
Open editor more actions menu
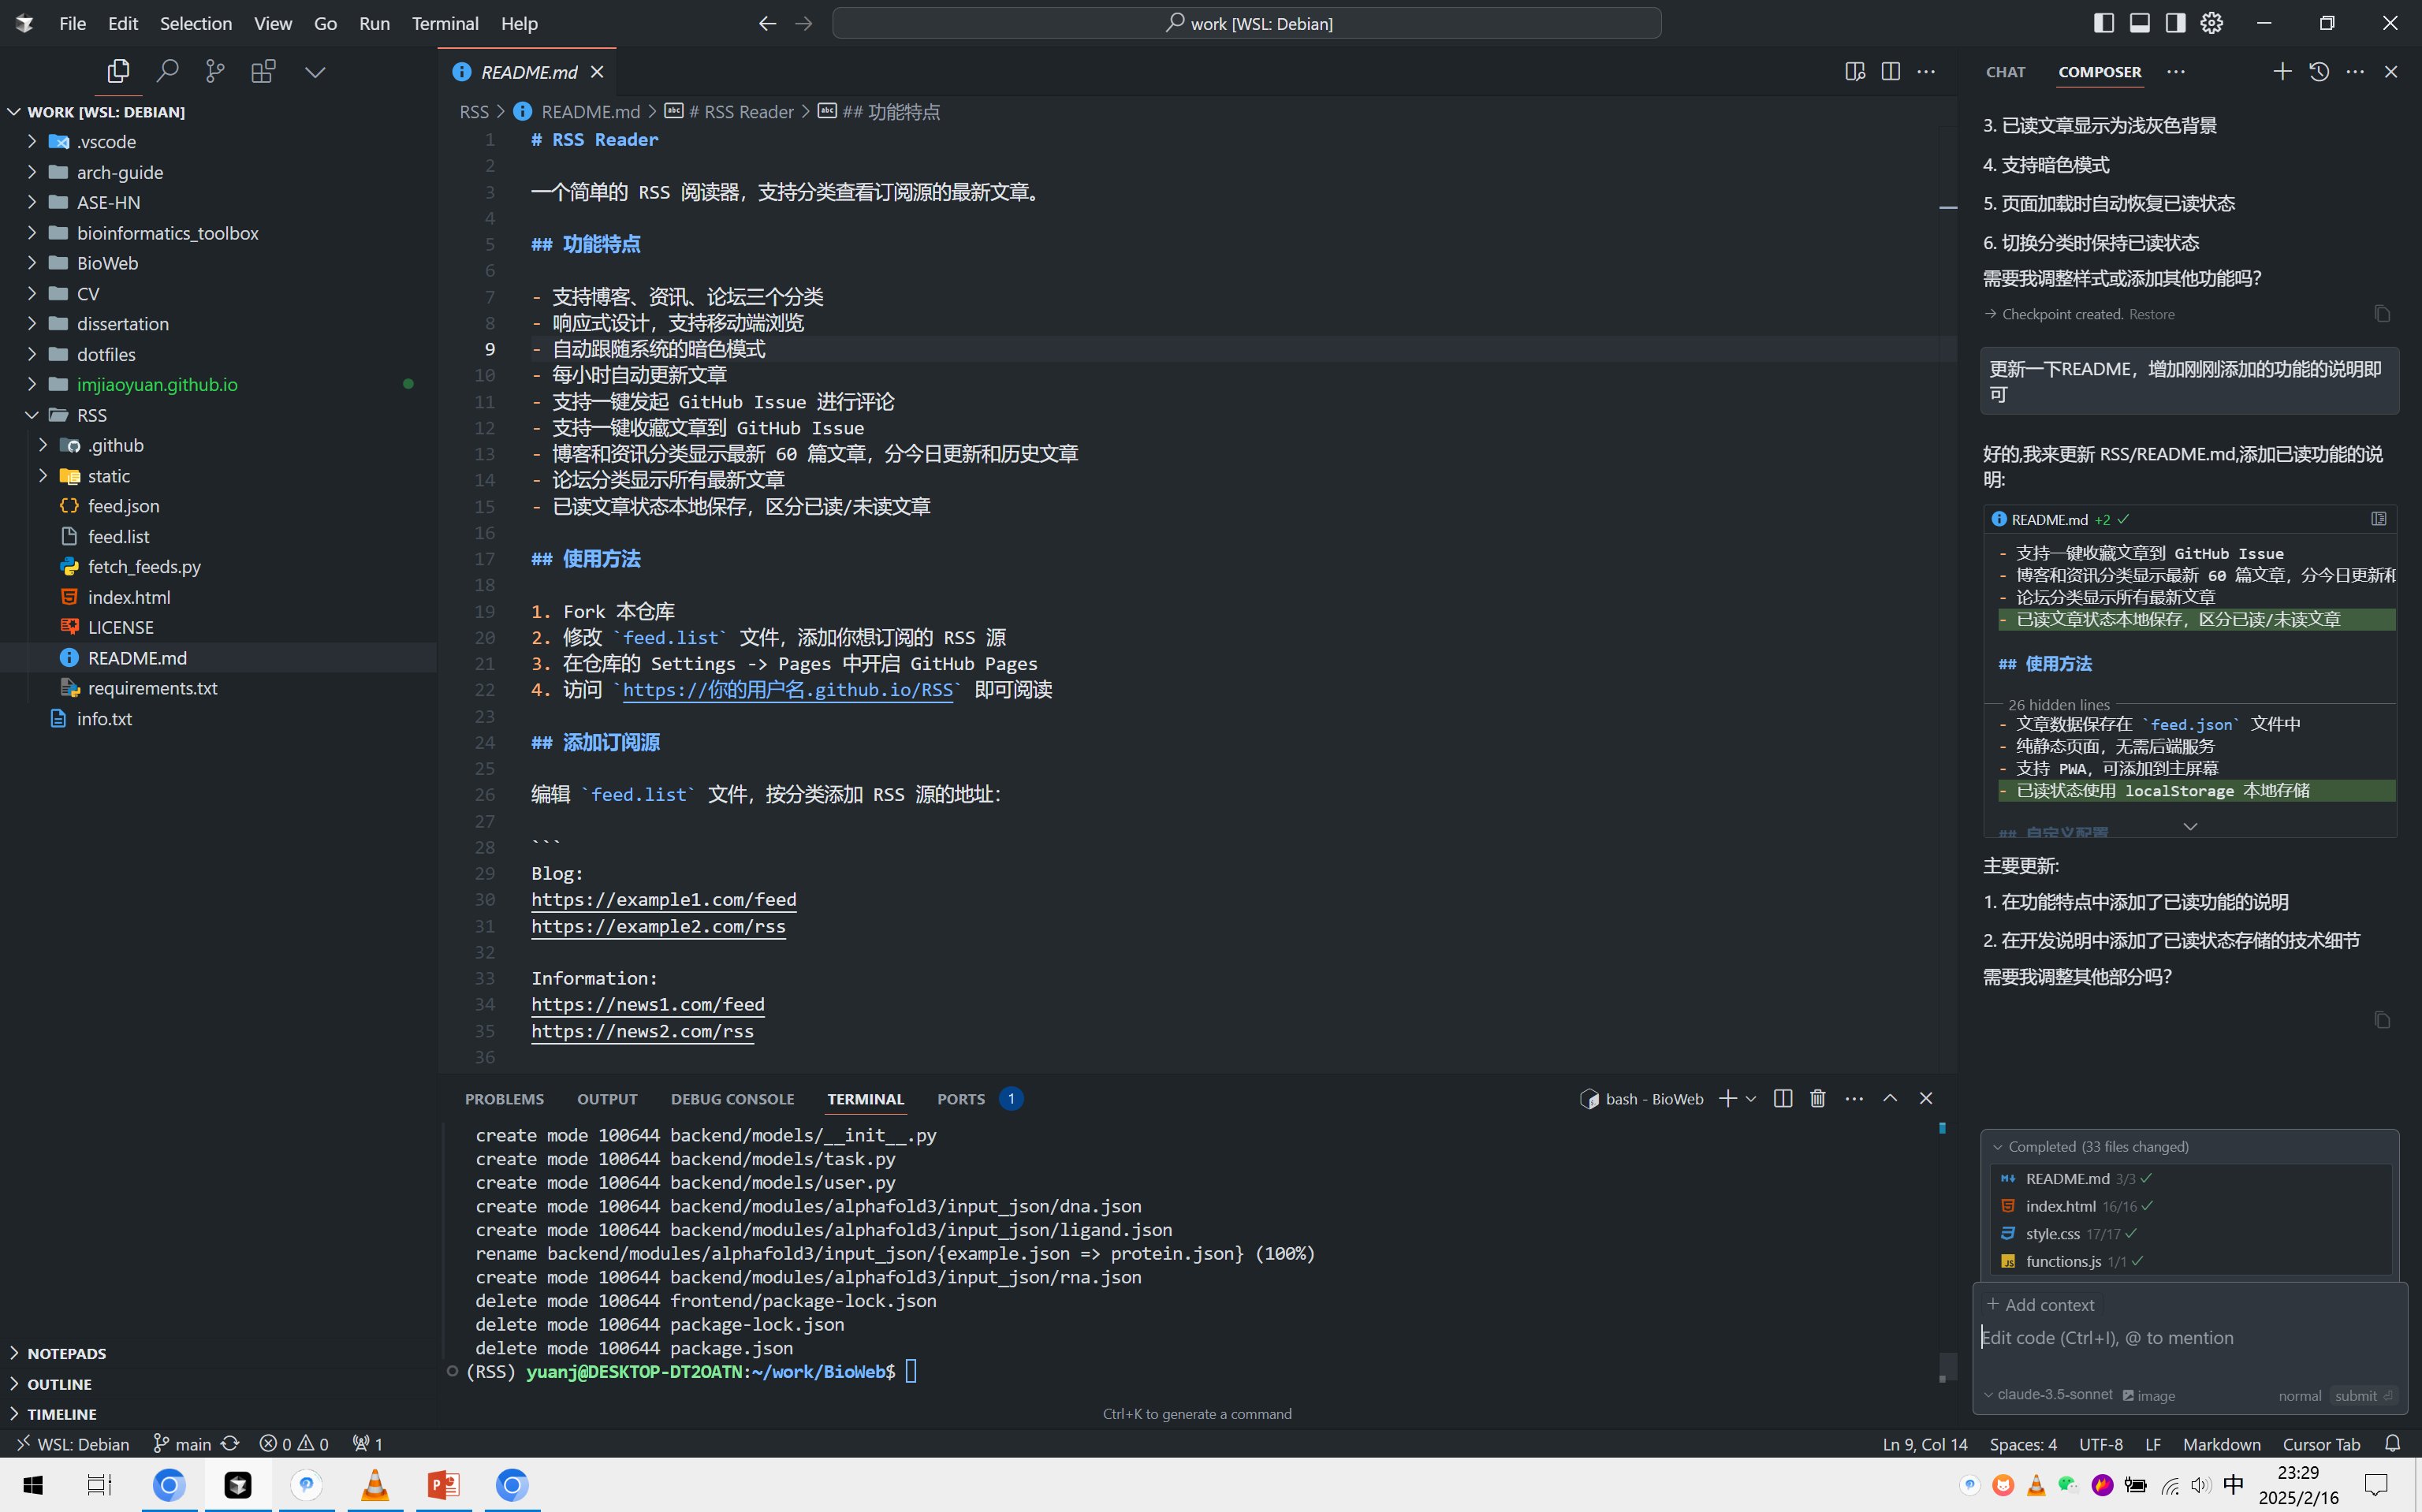[x=1926, y=71]
